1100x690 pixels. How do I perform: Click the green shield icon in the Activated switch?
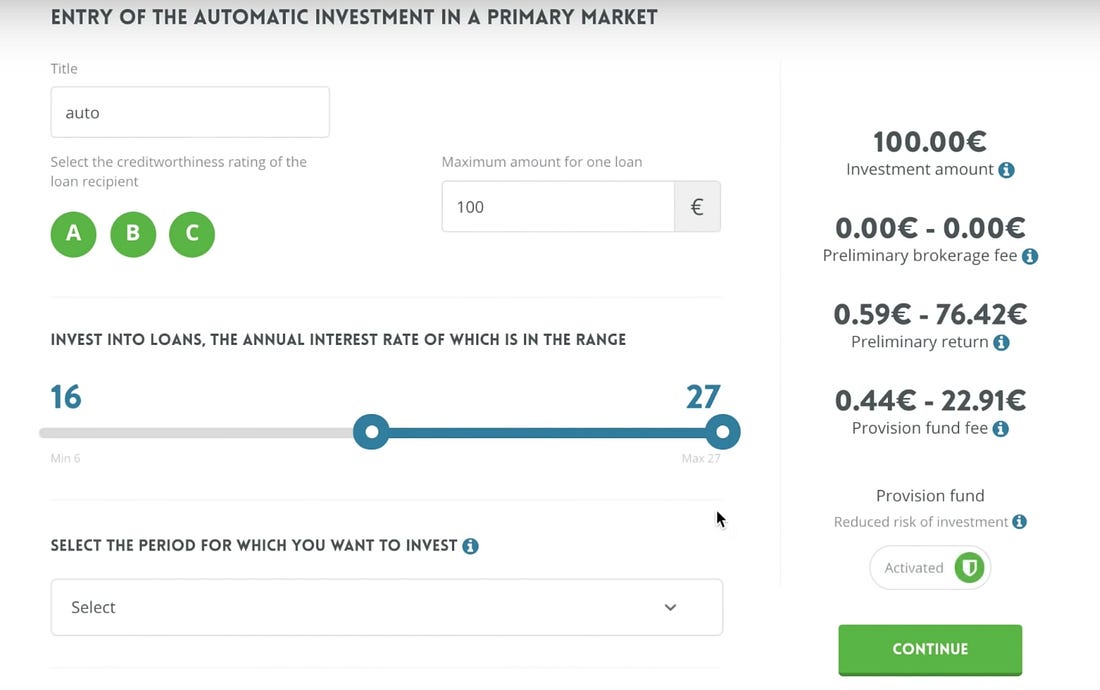[969, 567]
